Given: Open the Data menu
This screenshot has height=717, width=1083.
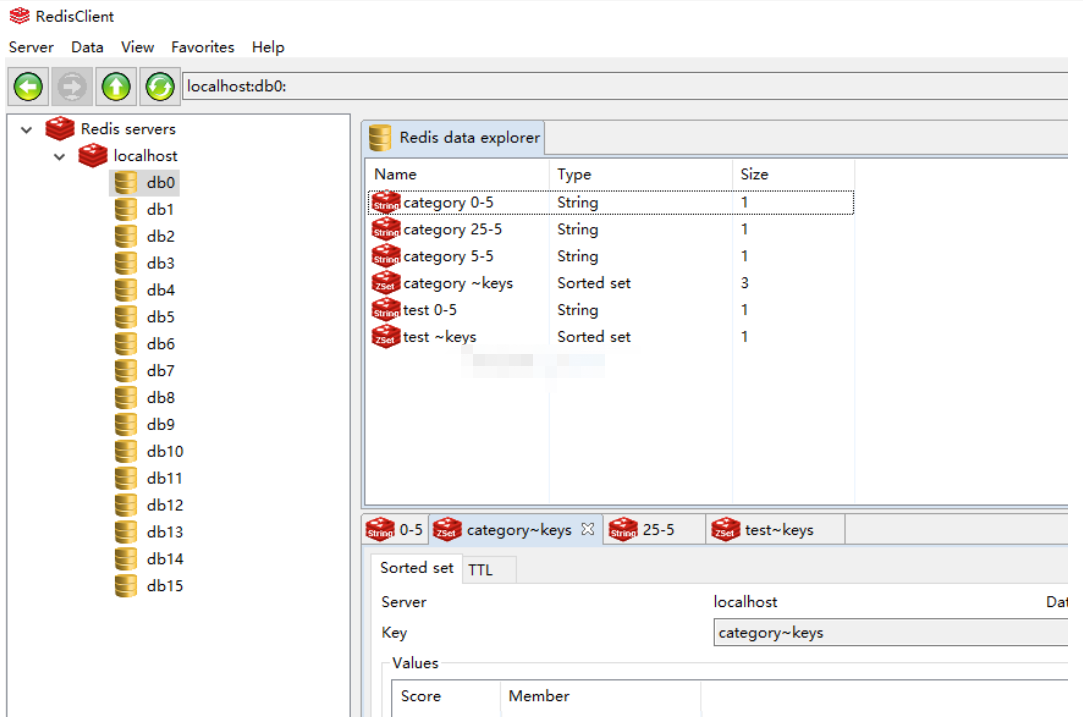Looking at the screenshot, I should click(x=87, y=47).
